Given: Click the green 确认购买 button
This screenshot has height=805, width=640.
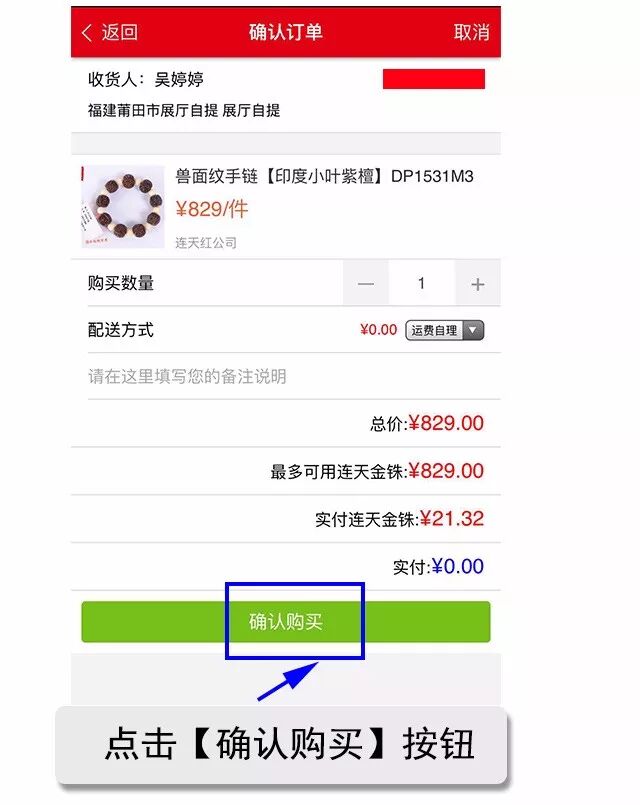Looking at the screenshot, I should 286,622.
